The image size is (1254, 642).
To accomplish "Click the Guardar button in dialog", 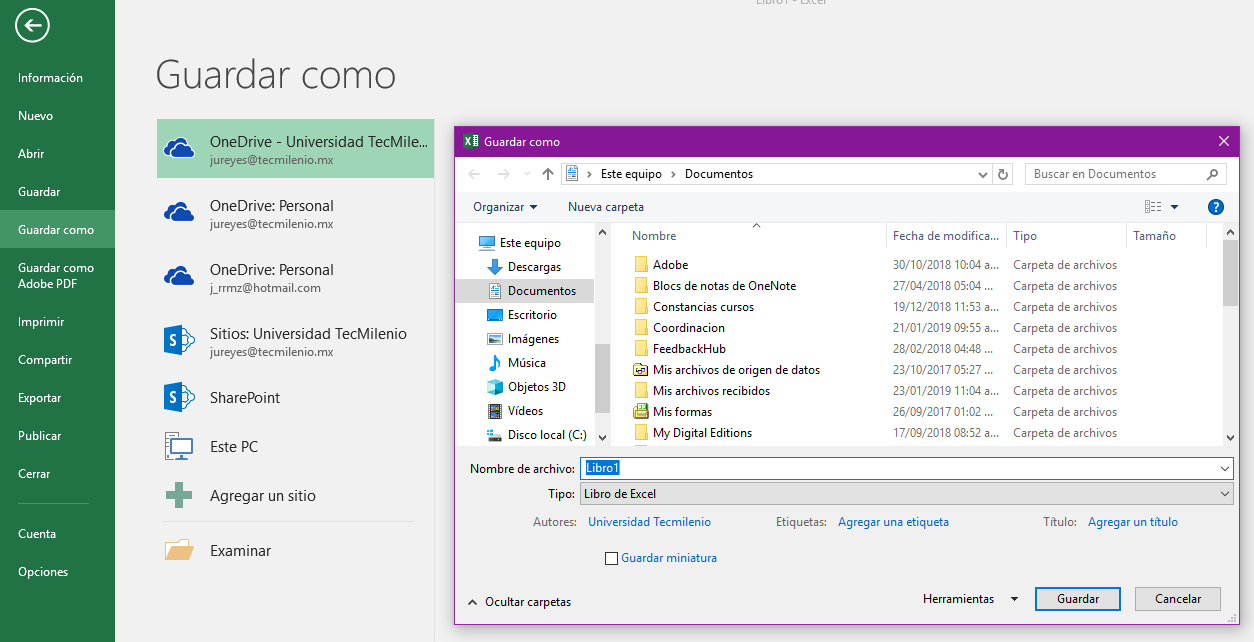I will point(1078,599).
